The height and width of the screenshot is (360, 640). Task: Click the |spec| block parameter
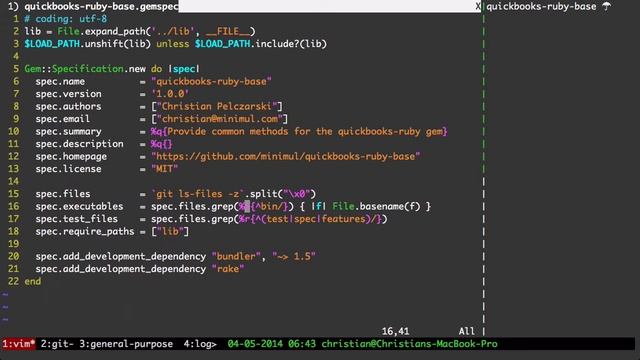[x=184, y=69]
